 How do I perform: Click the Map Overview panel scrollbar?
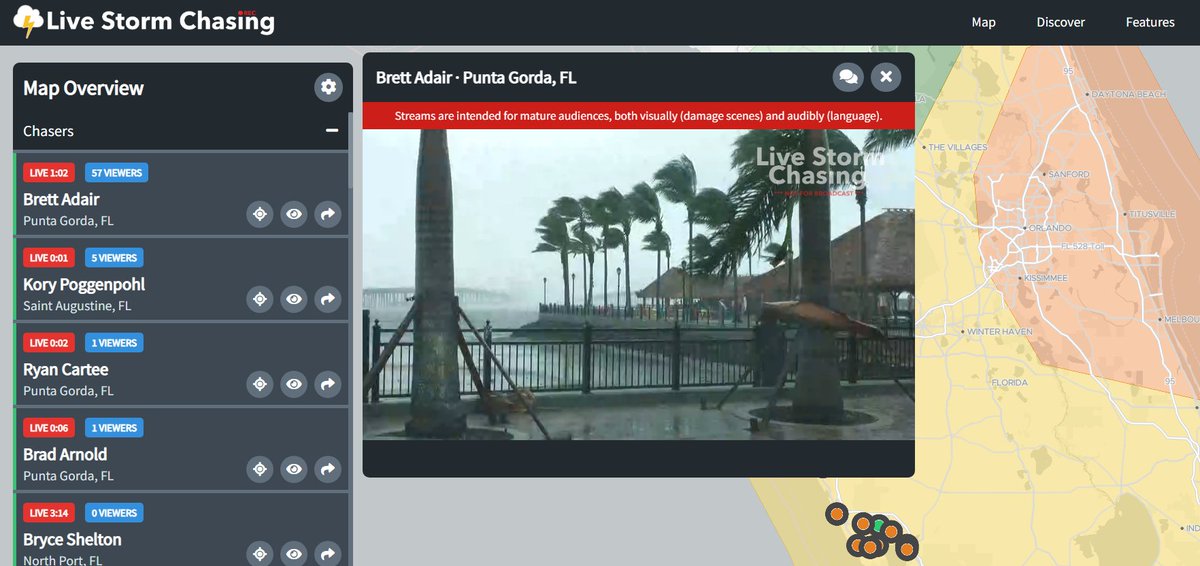(350, 150)
